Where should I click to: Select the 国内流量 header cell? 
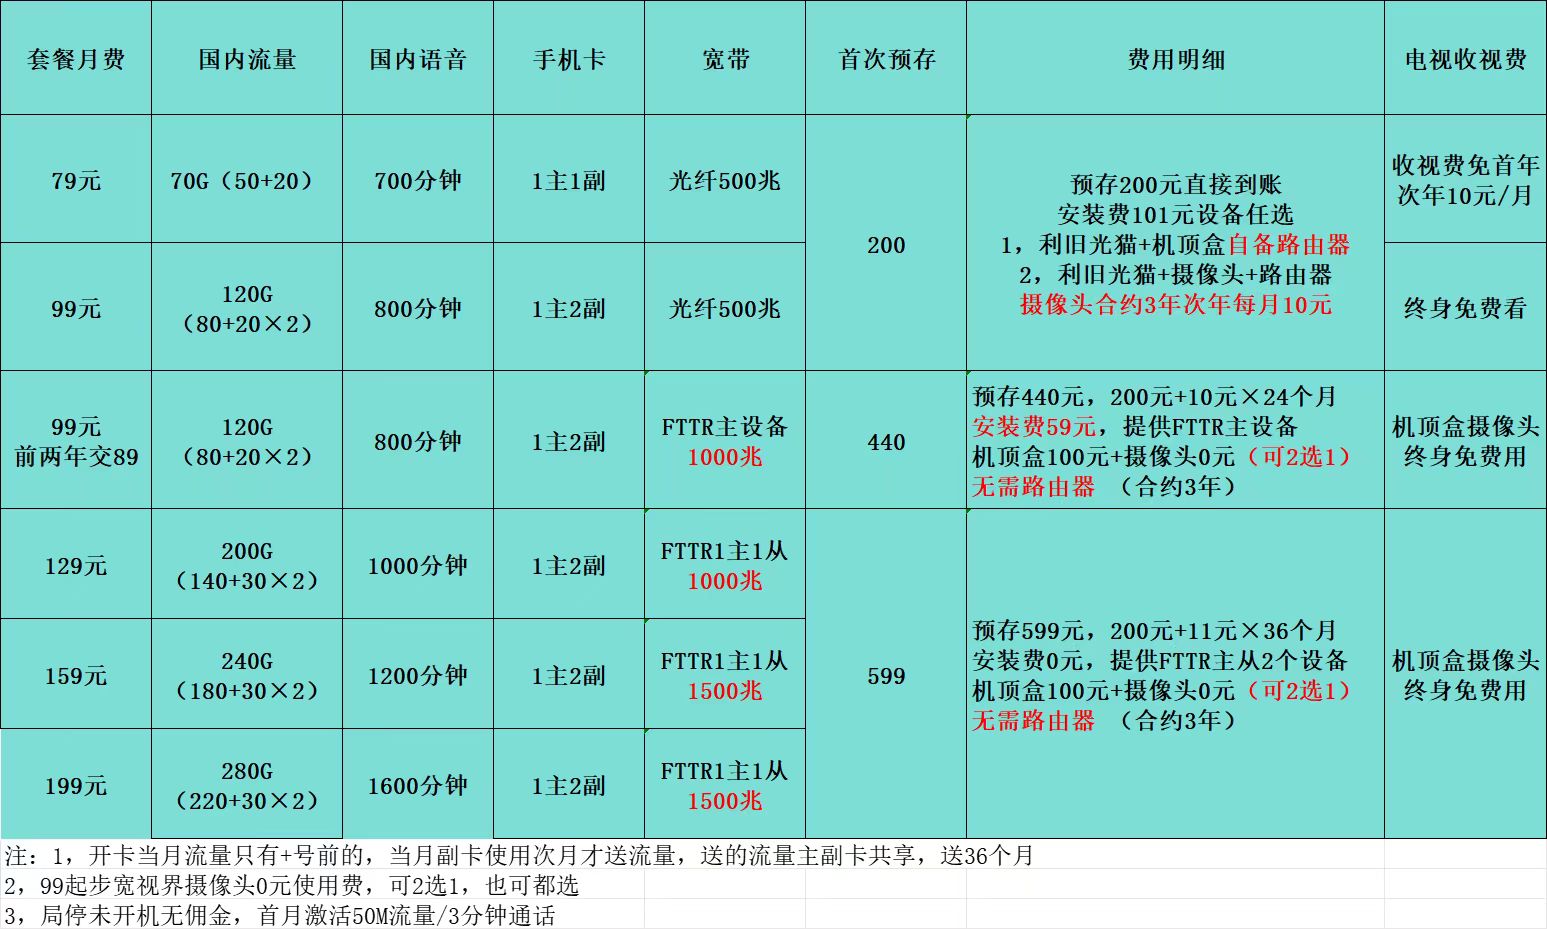click(x=246, y=59)
